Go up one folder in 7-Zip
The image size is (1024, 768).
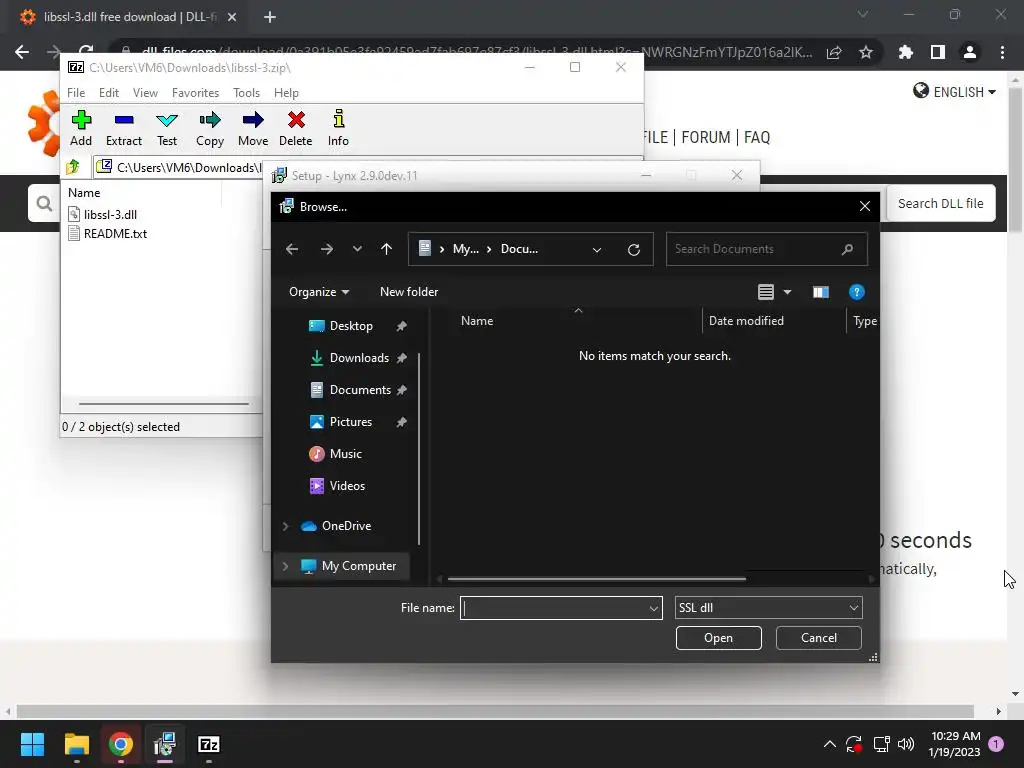tap(73, 167)
